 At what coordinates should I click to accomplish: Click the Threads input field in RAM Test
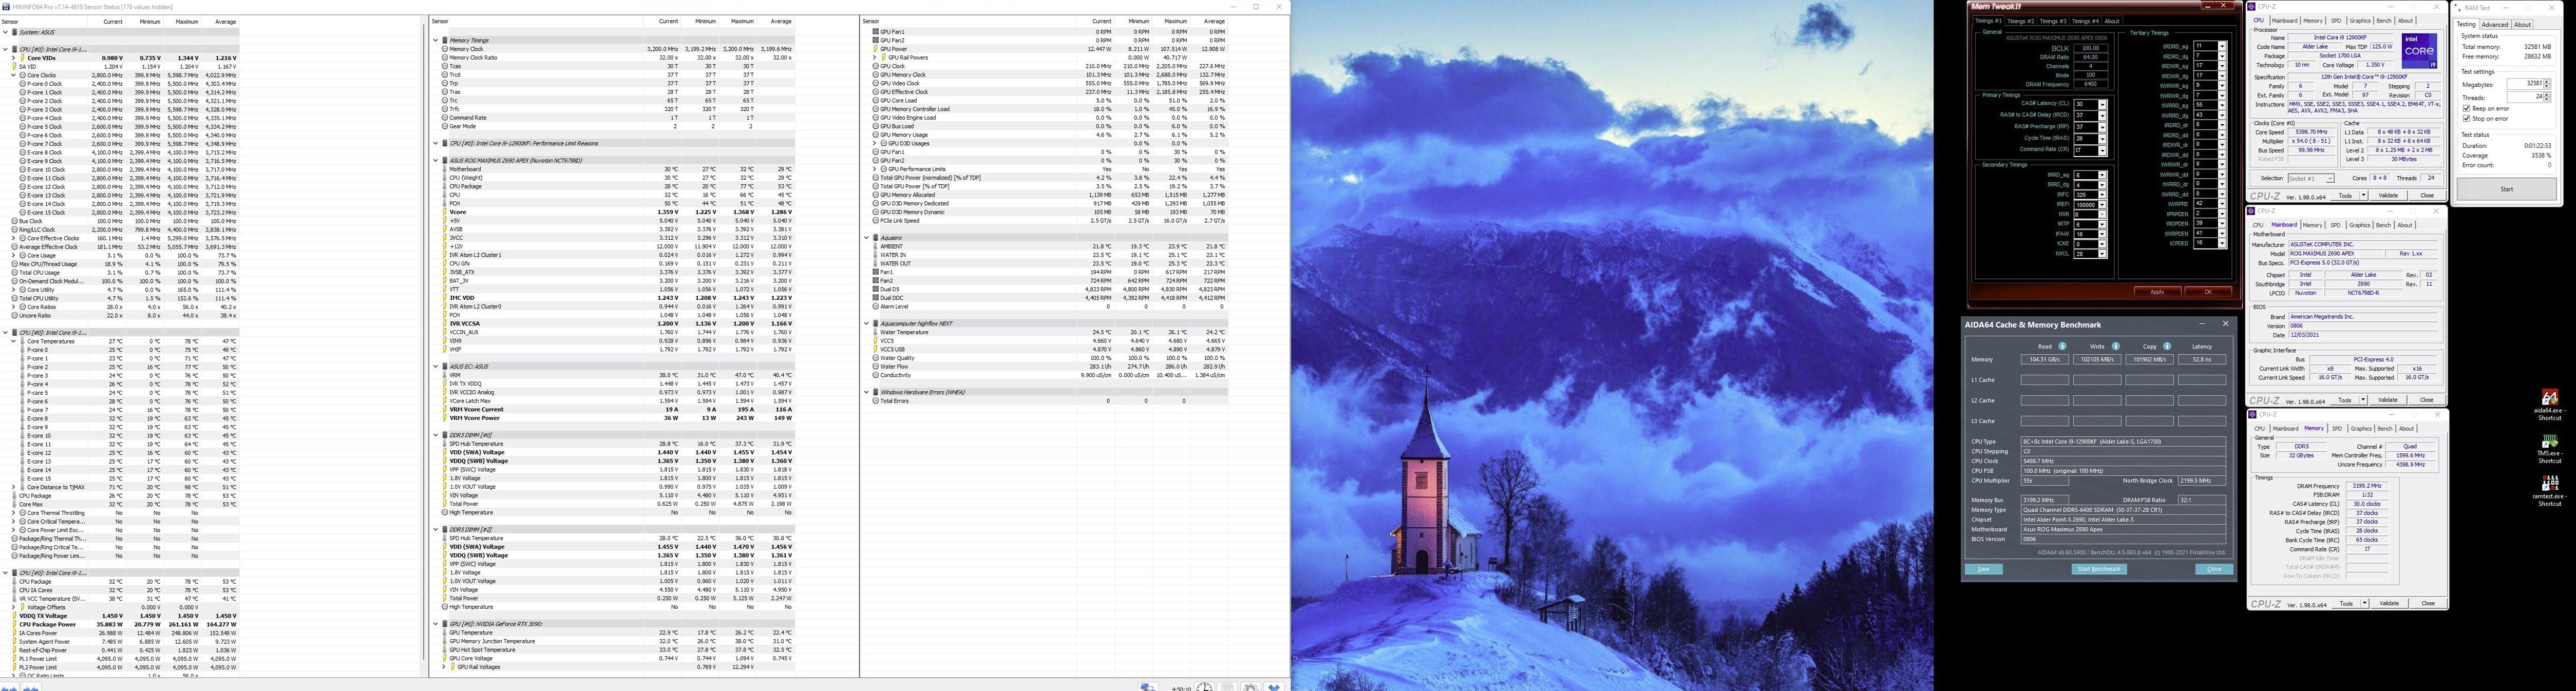[x=2524, y=97]
